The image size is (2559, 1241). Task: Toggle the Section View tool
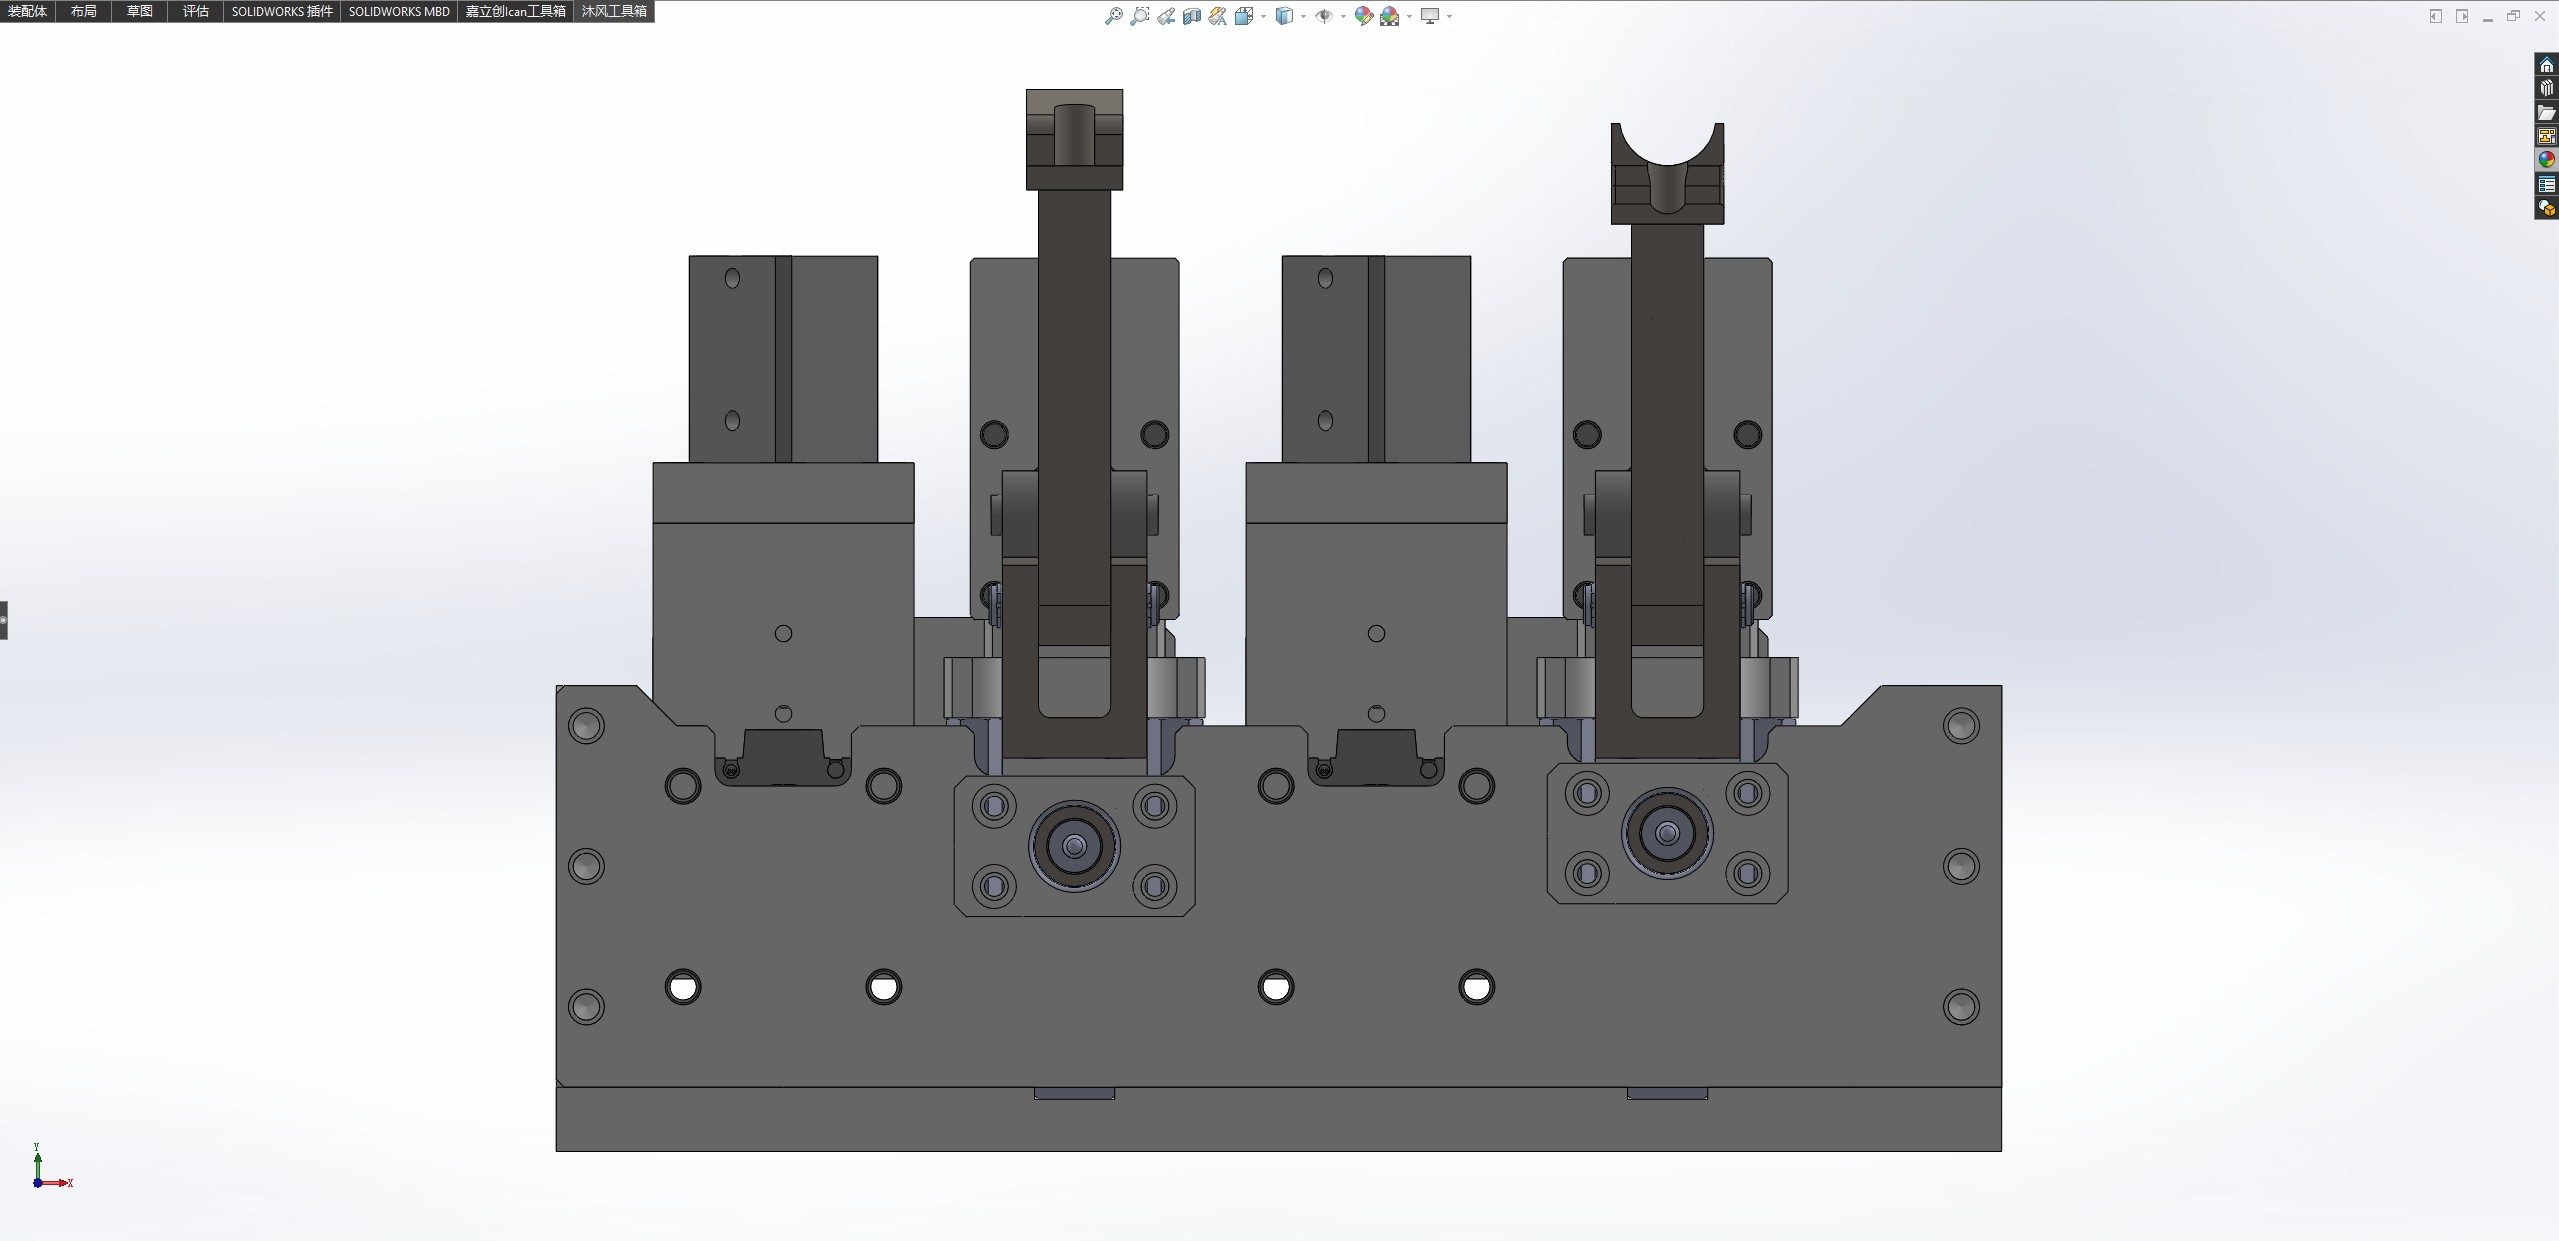[1191, 16]
